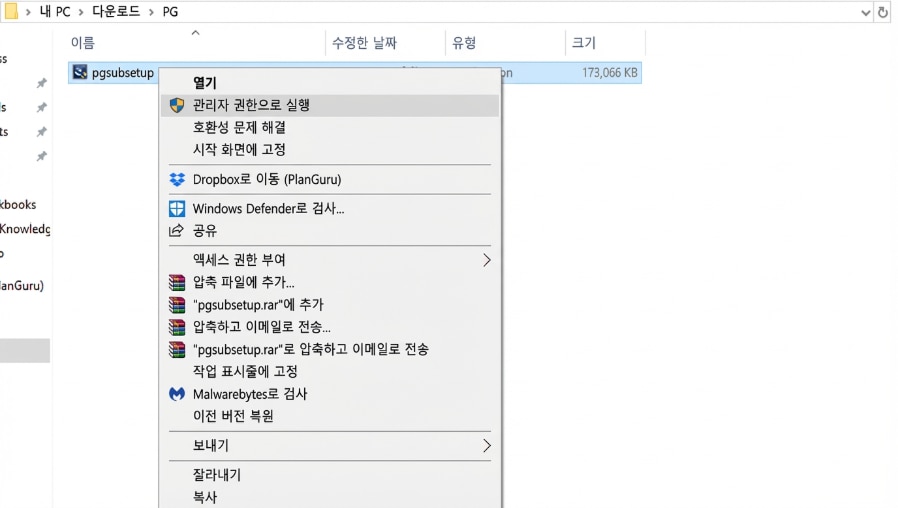
Task: Expand the 액세스 권한 부여 submenu arrow
Action: tap(486, 260)
